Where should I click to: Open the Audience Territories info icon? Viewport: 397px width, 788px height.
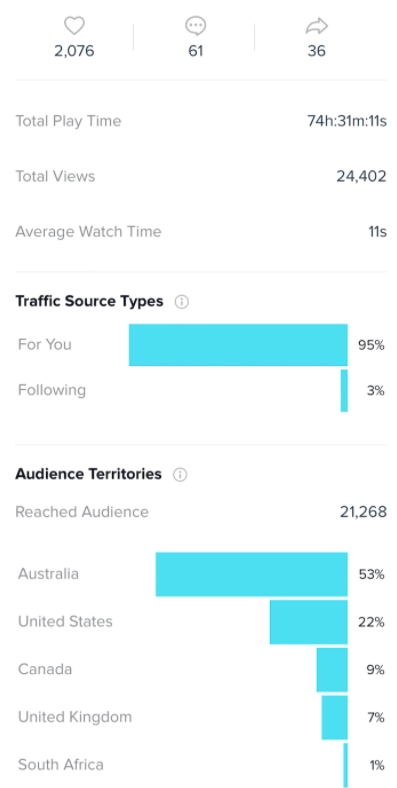click(180, 474)
